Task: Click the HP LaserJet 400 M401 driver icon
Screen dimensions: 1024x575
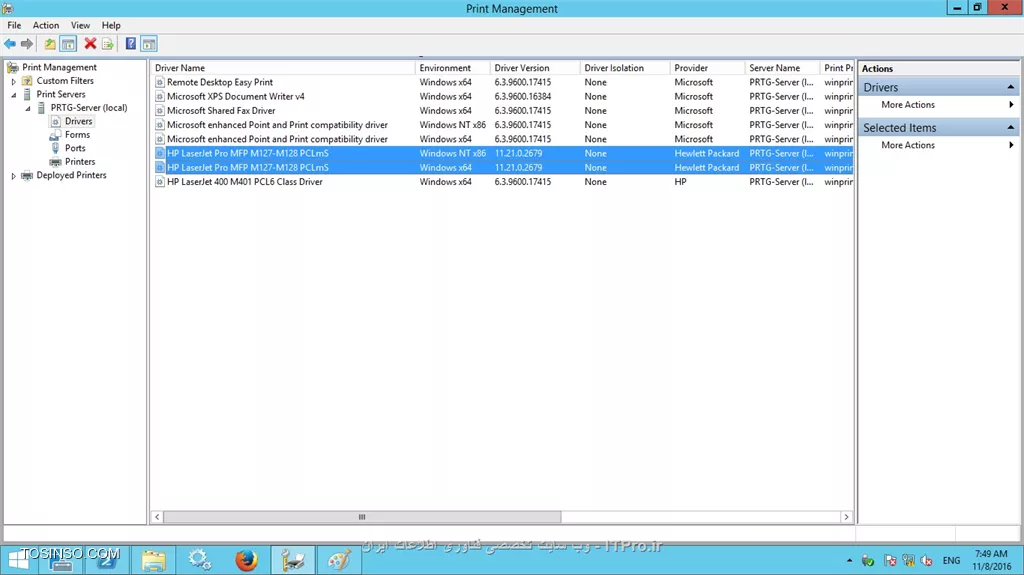Action: [x=159, y=182]
